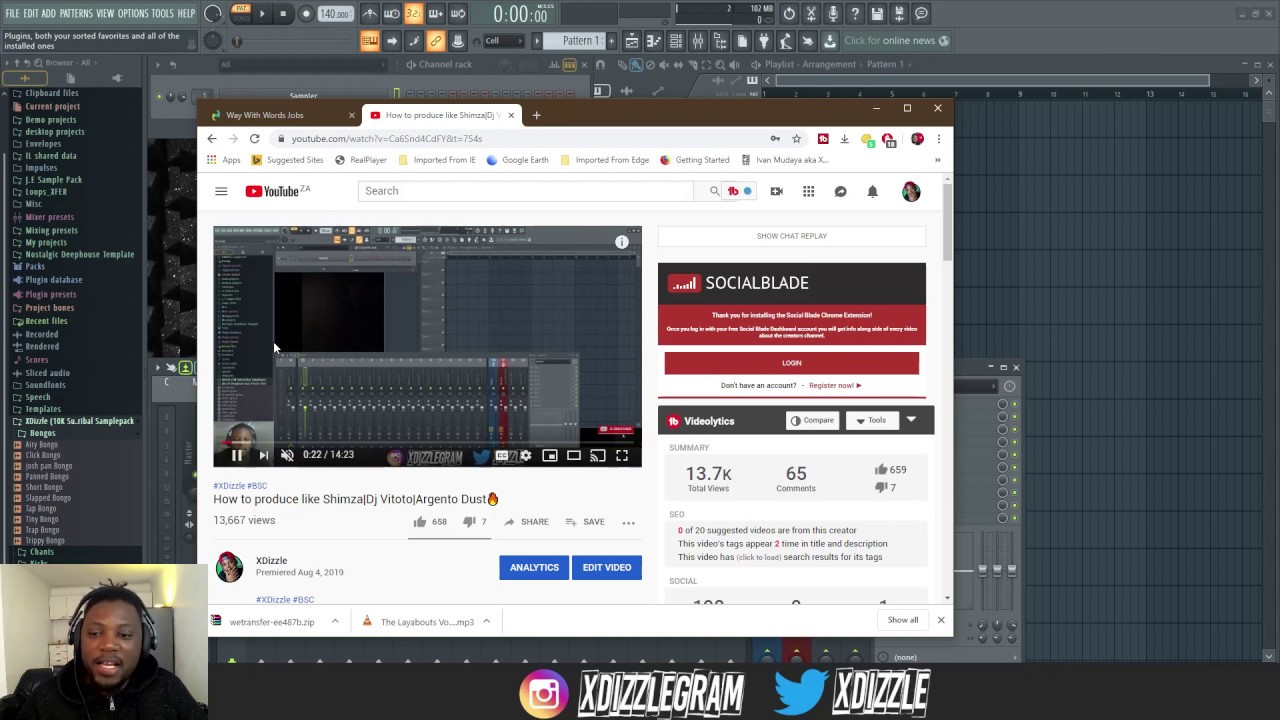This screenshot has width=1280, height=720.
Task: Click the Chrome back arrow
Action: coord(211,139)
